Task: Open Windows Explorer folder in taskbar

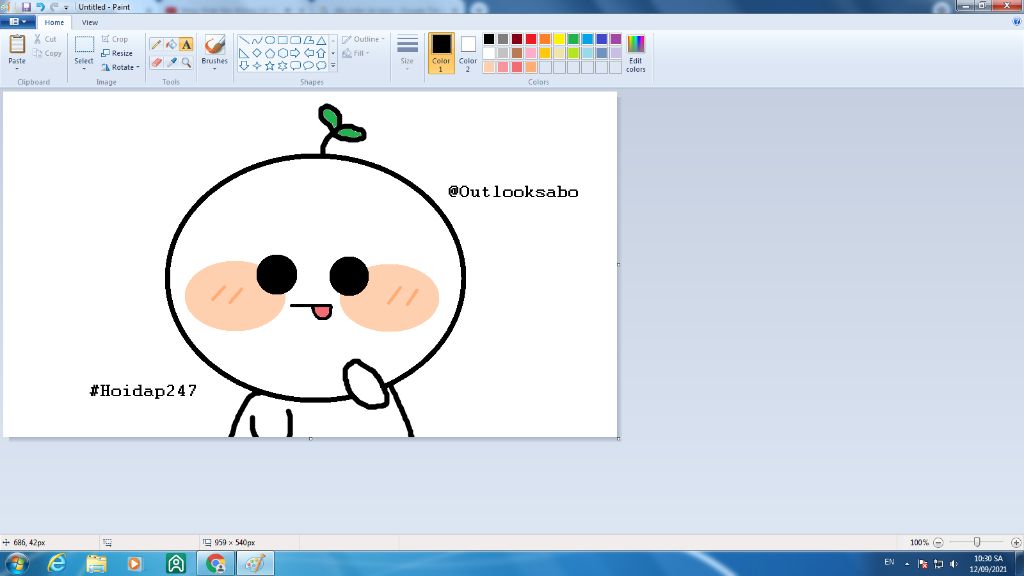Action: pos(97,563)
